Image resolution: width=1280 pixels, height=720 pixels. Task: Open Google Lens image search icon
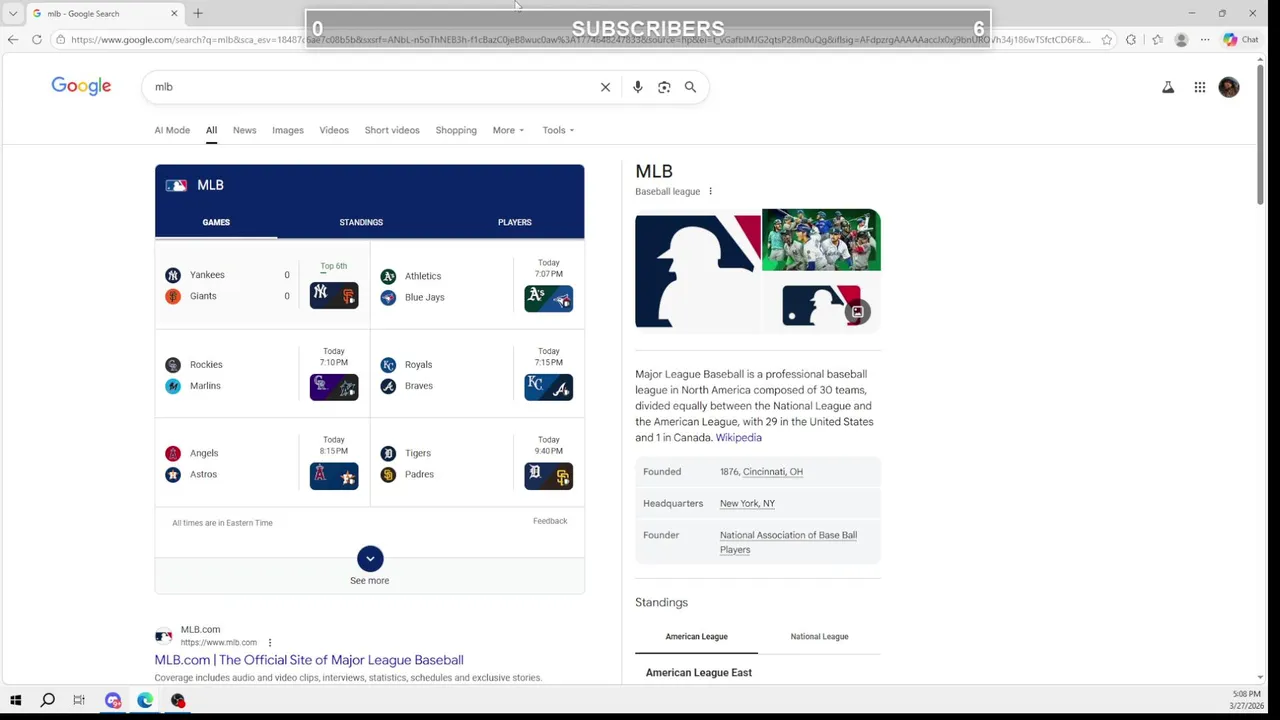coord(664,87)
